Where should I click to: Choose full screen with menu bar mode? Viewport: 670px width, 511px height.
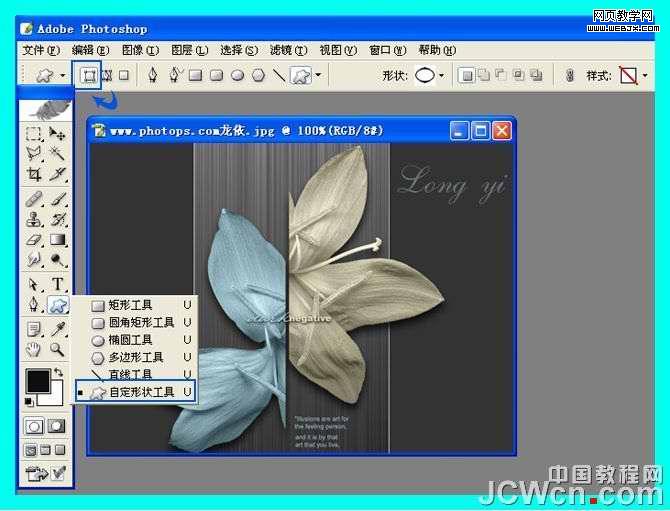pos(45,450)
